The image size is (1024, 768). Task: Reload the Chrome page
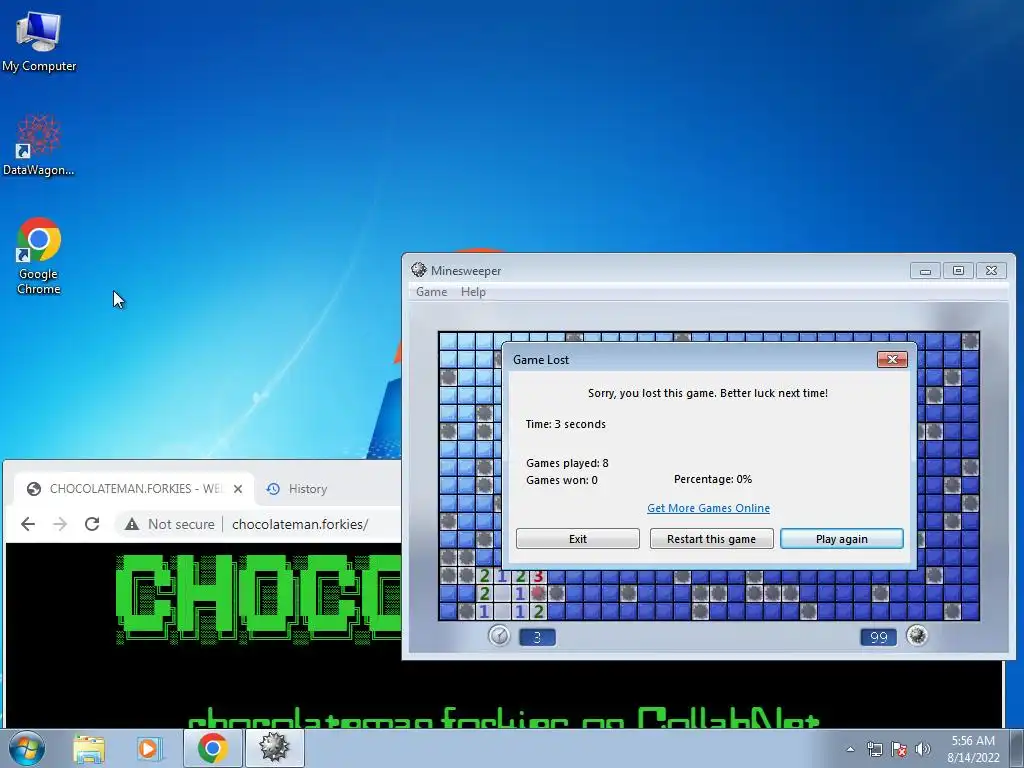coord(92,524)
